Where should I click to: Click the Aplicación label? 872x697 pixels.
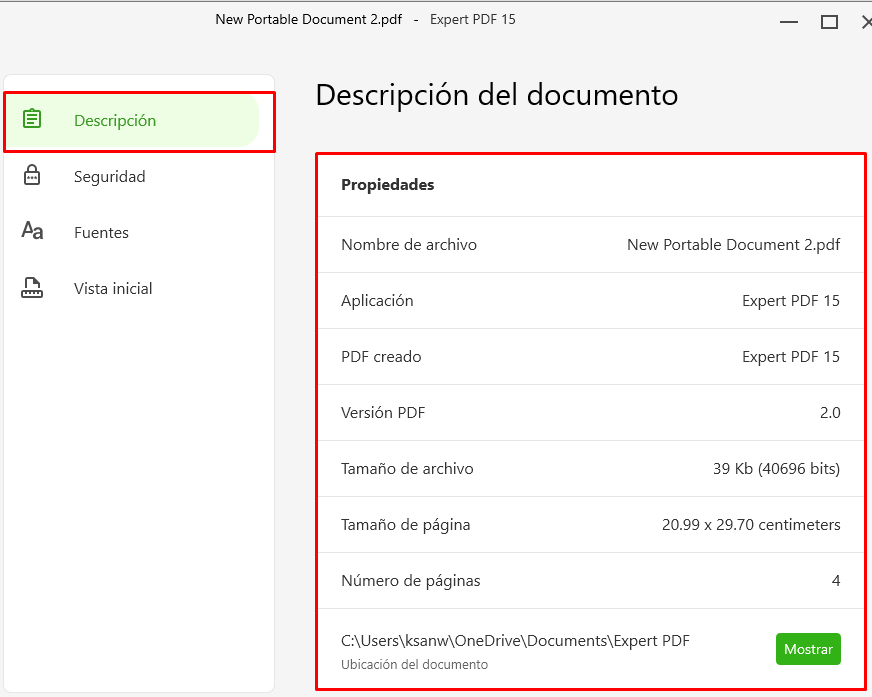point(377,301)
